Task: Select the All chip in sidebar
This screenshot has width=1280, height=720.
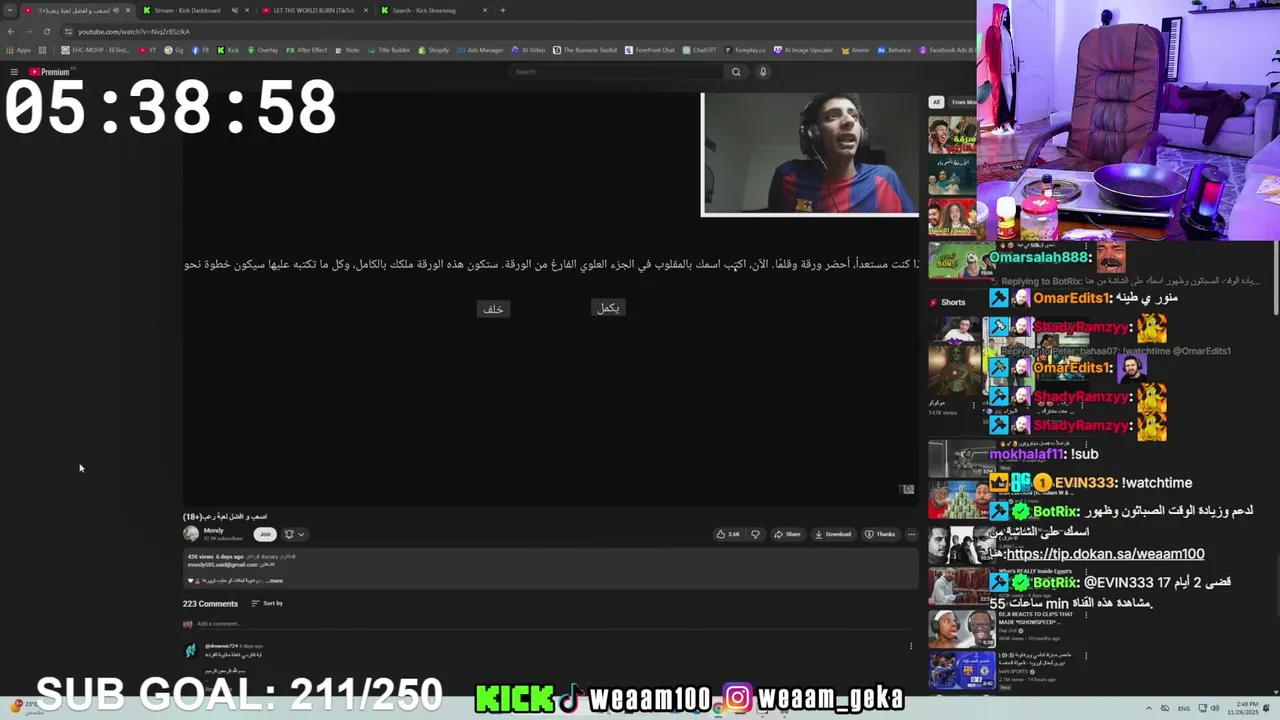Action: pos(936,102)
